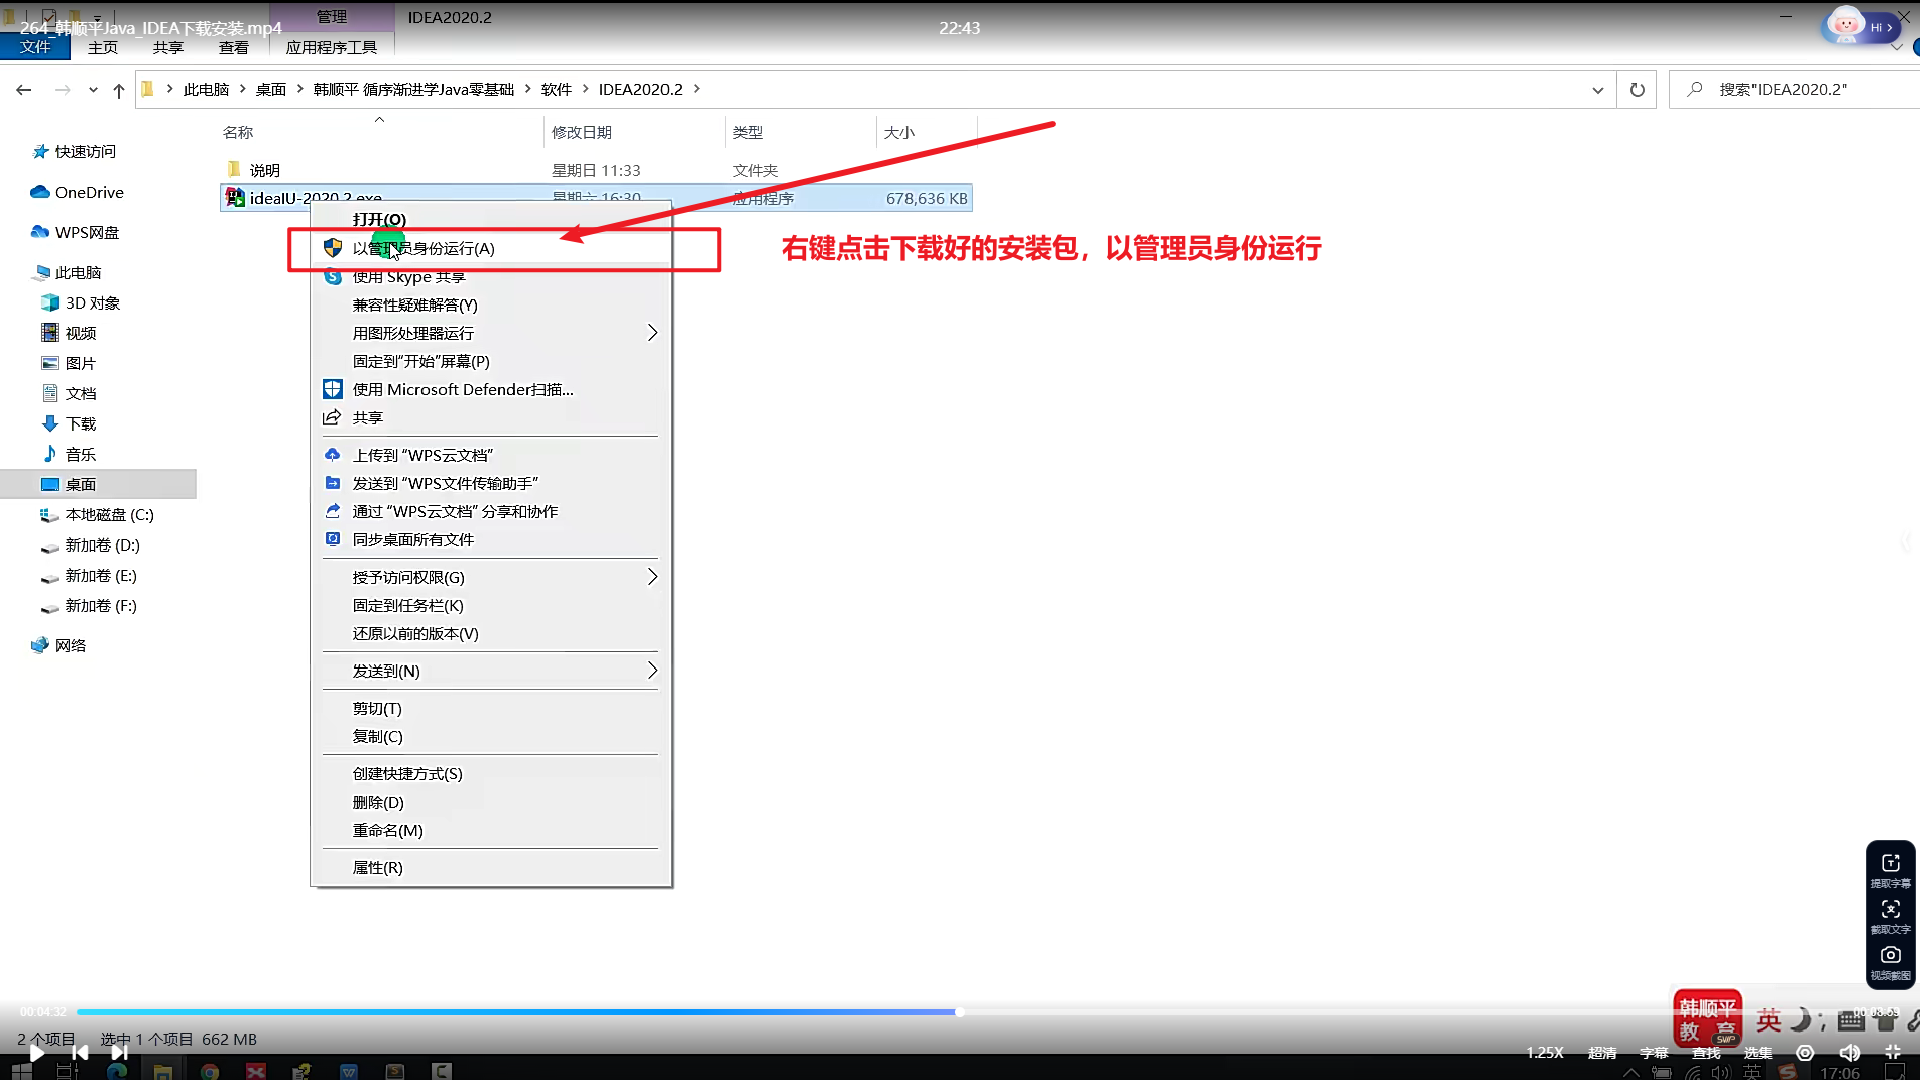This screenshot has height=1080, width=1920.
Task: Expand the 发送到(N) submenu arrow
Action: click(652, 671)
